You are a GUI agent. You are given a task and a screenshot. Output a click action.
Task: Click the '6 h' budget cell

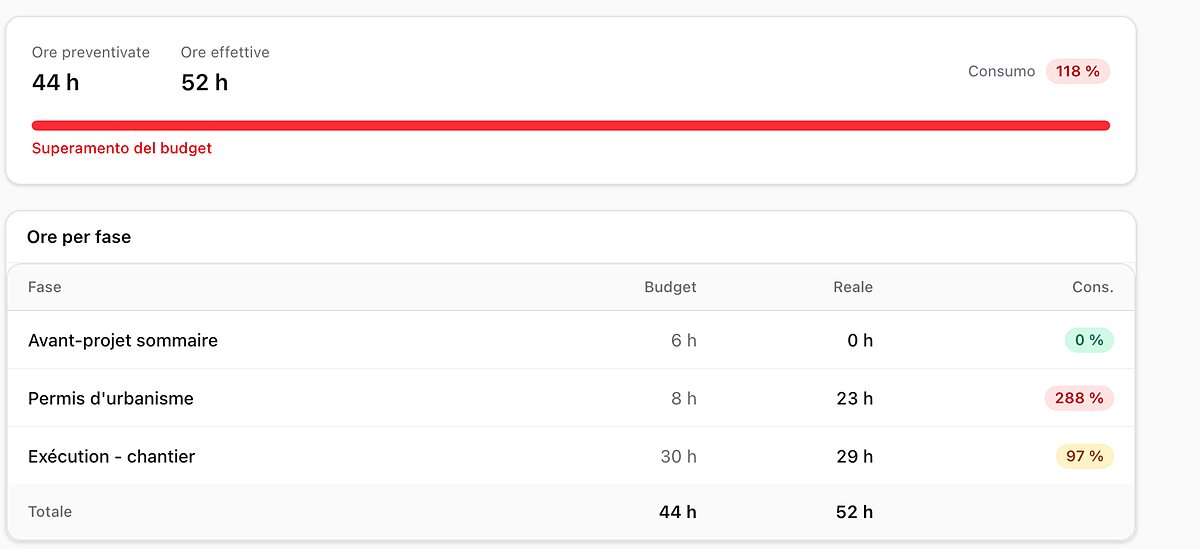[684, 340]
